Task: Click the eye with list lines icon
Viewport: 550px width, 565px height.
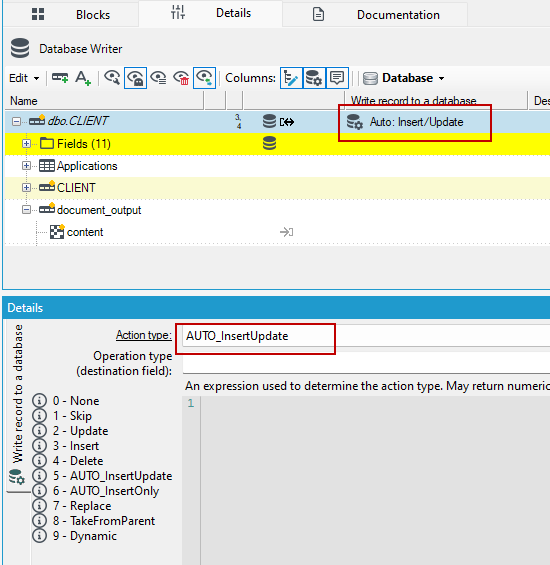Action: (x=158, y=78)
